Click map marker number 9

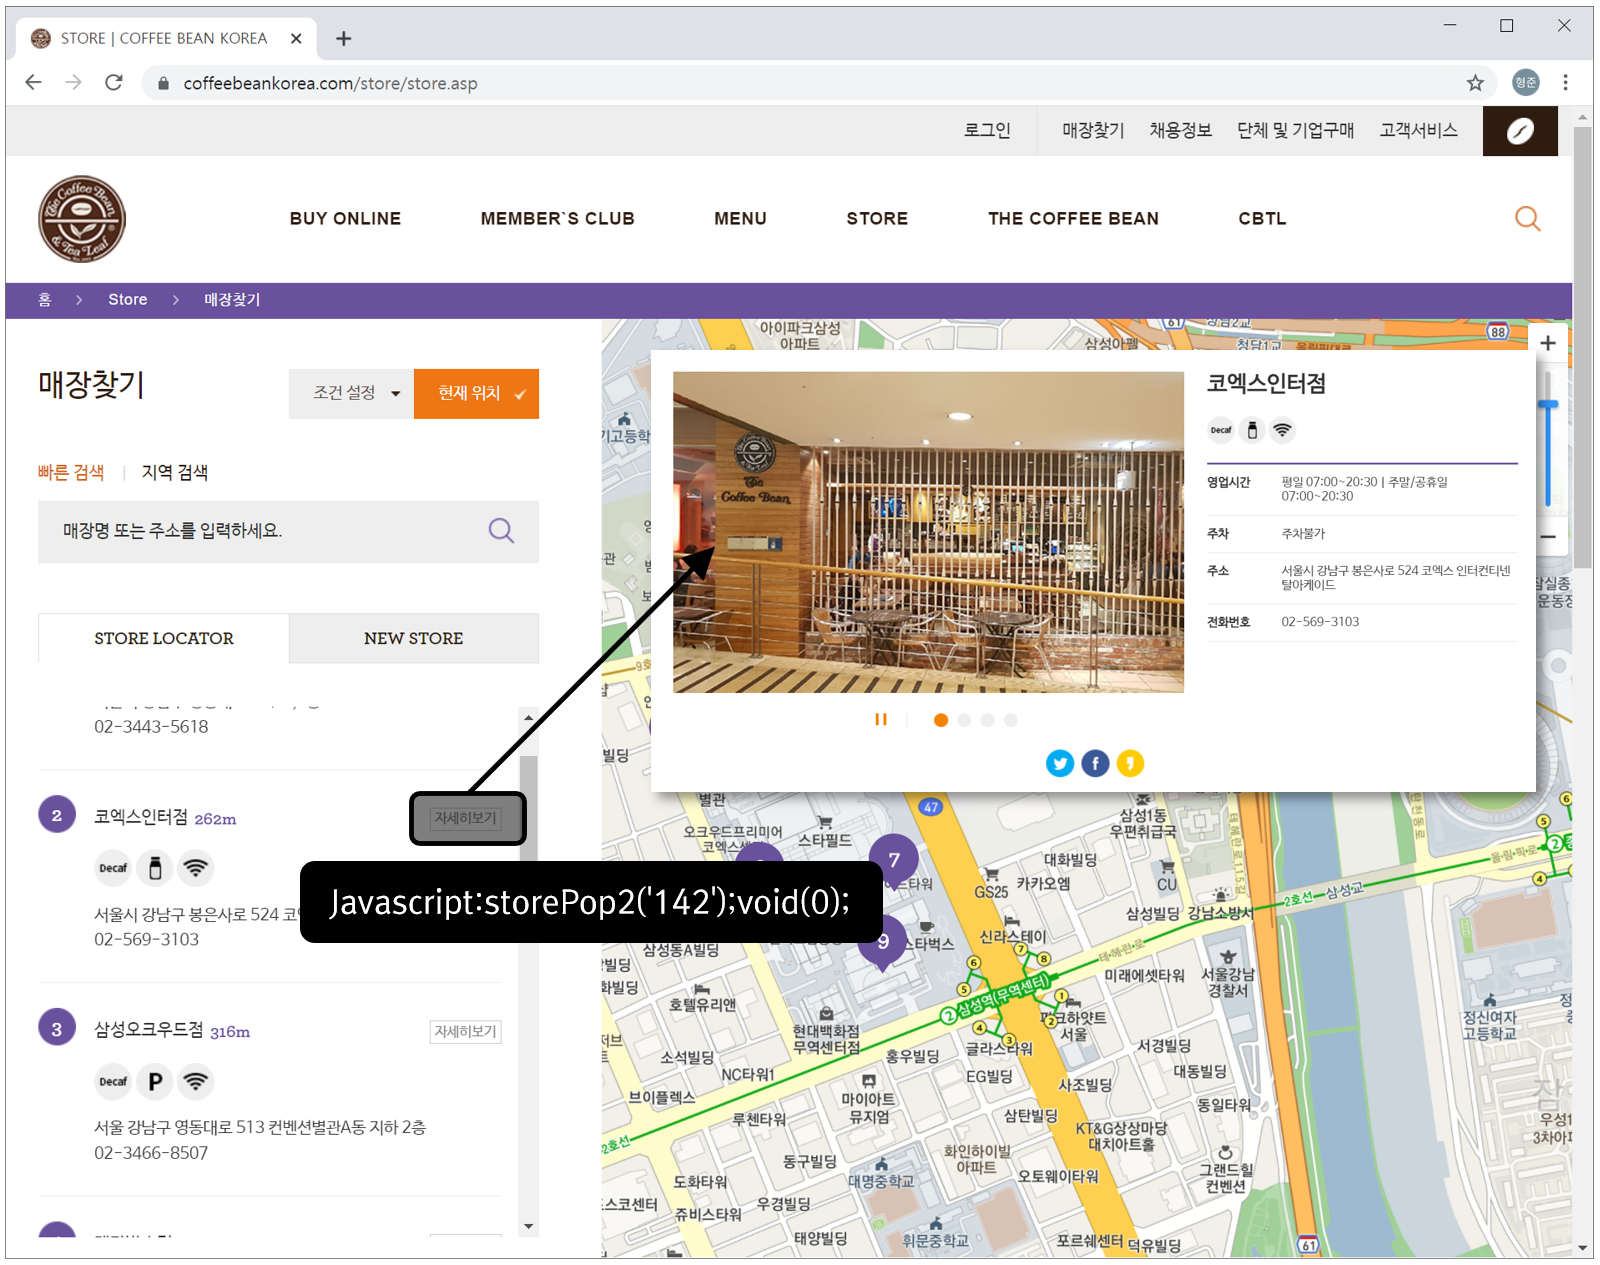(x=883, y=942)
